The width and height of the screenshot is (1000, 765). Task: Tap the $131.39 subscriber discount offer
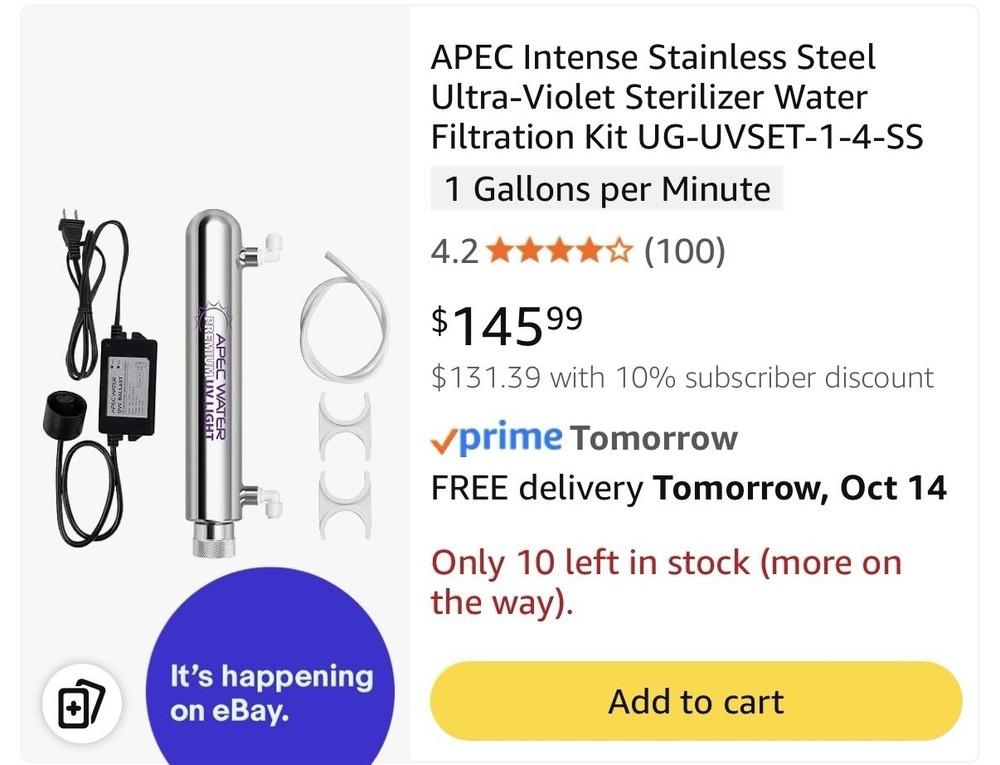[x=682, y=378]
